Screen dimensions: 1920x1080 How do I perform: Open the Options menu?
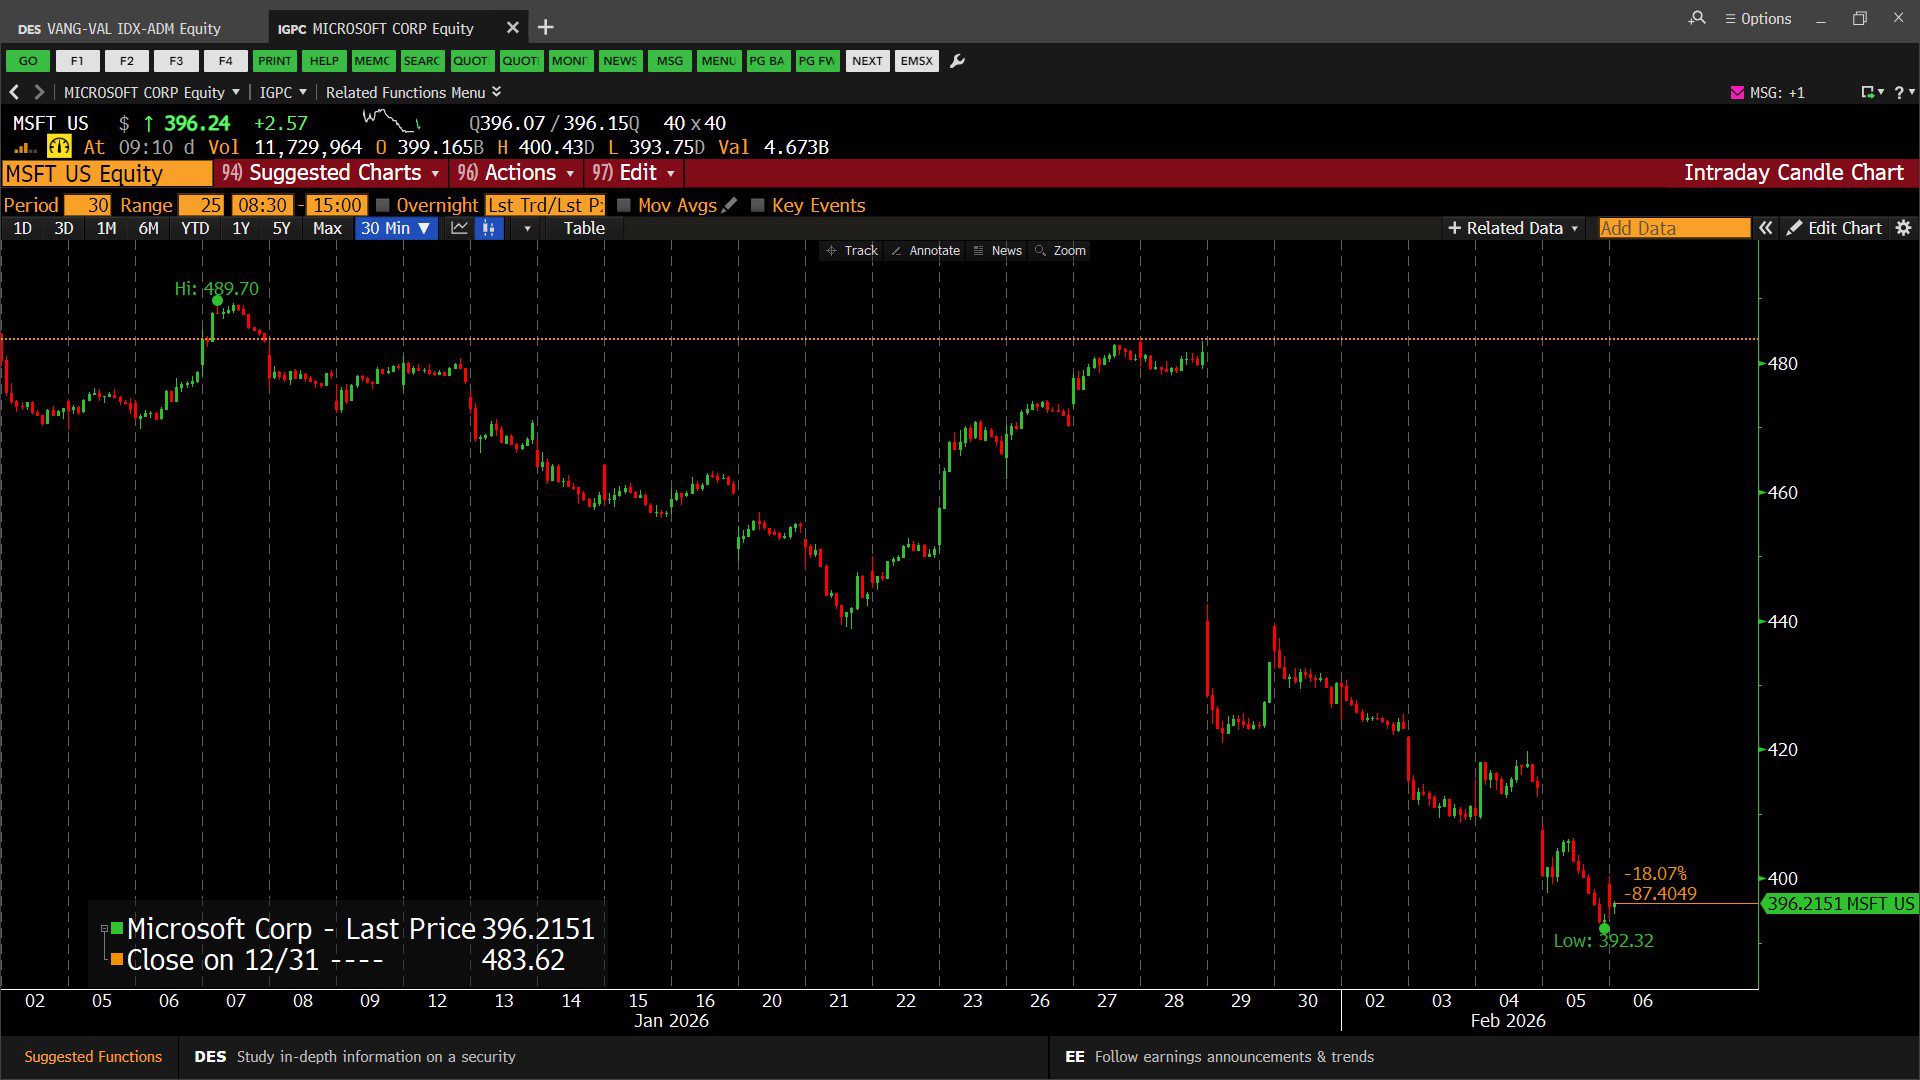point(1758,18)
